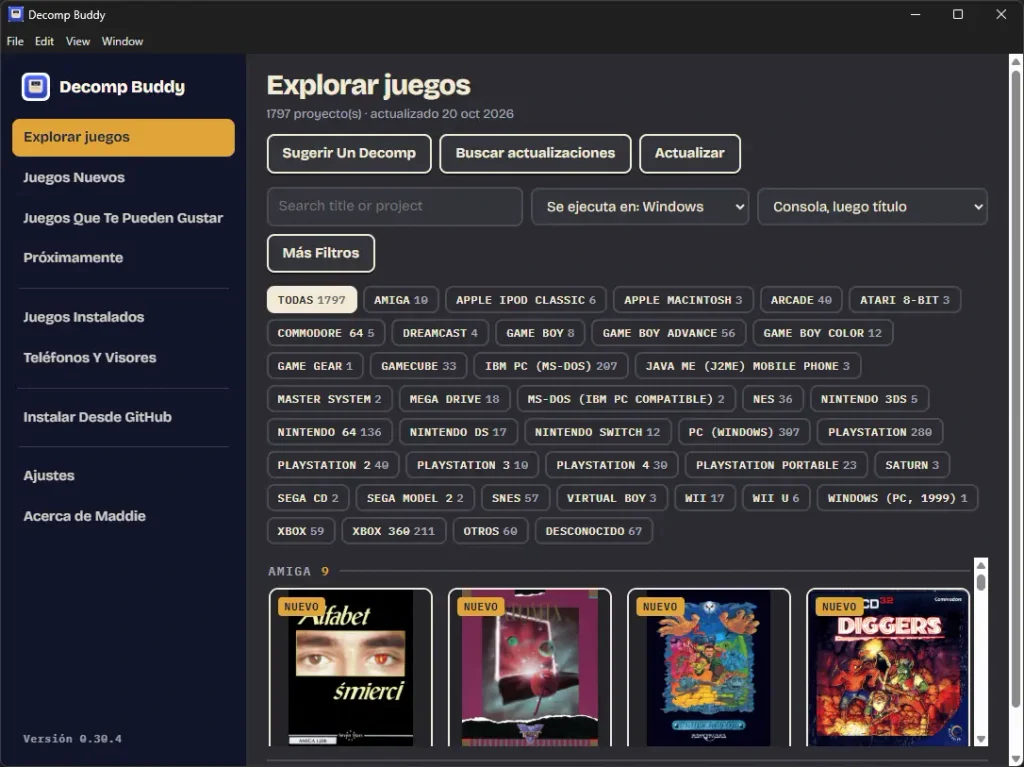Select the TODAS 1797 filter chip
The image size is (1024, 767).
point(312,300)
